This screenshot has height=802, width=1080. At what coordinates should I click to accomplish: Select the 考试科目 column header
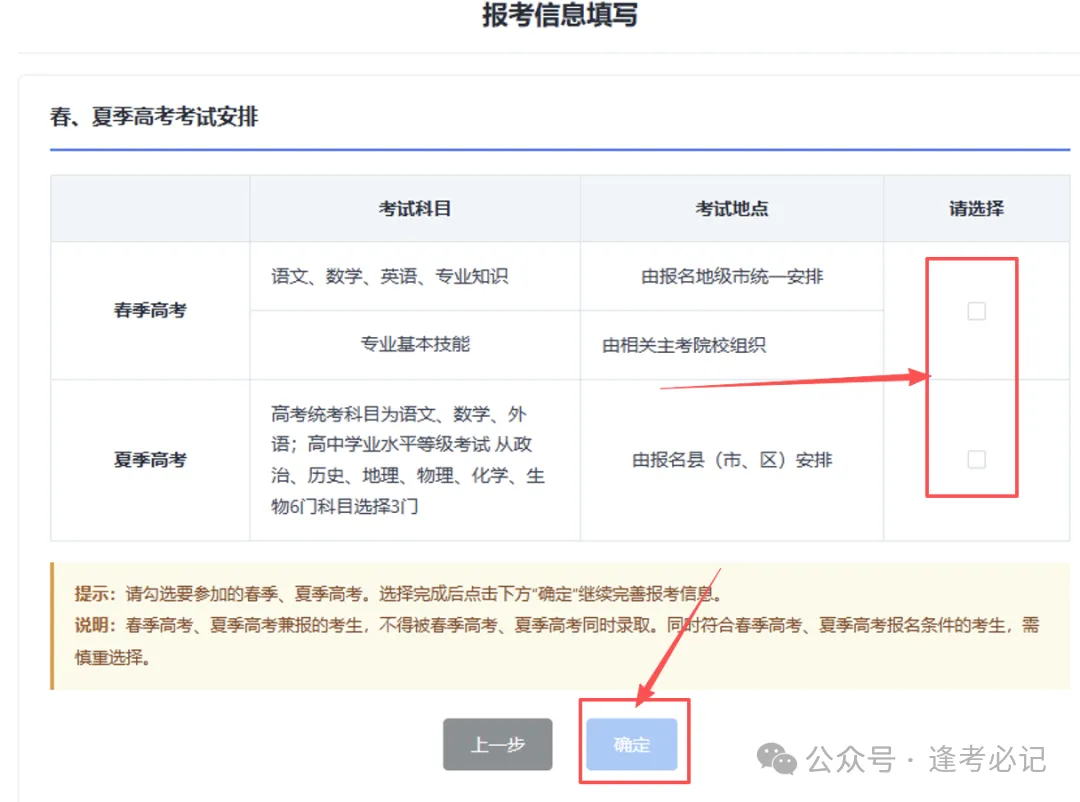(x=415, y=208)
